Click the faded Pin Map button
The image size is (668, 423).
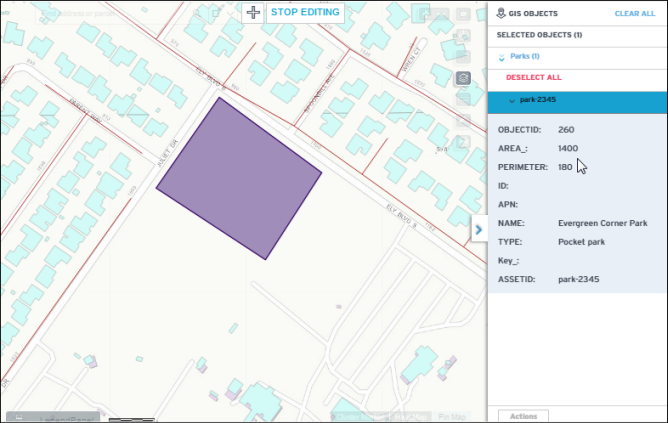coord(452,416)
